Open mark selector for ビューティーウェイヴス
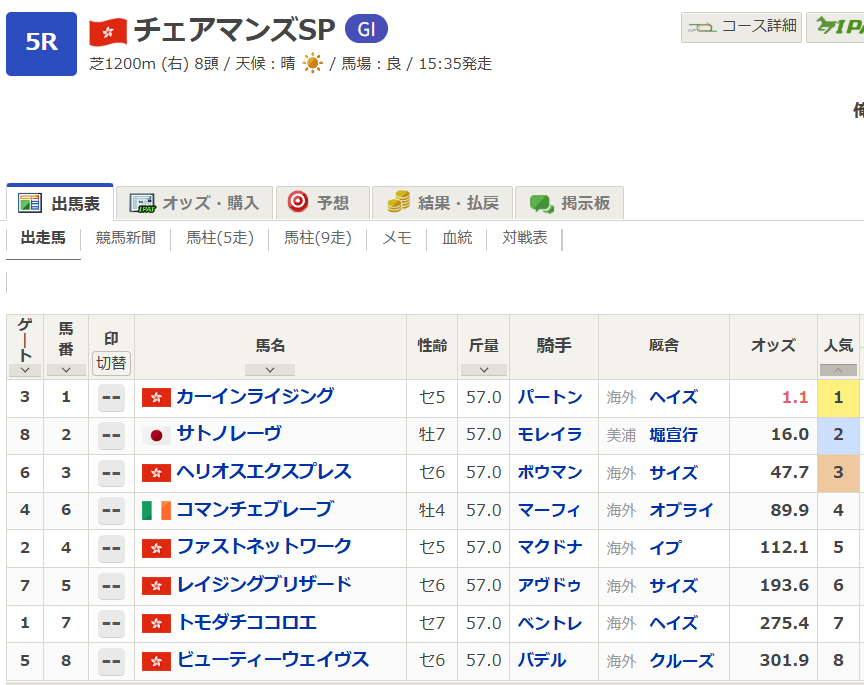The height and width of the screenshot is (685, 864). click(111, 661)
